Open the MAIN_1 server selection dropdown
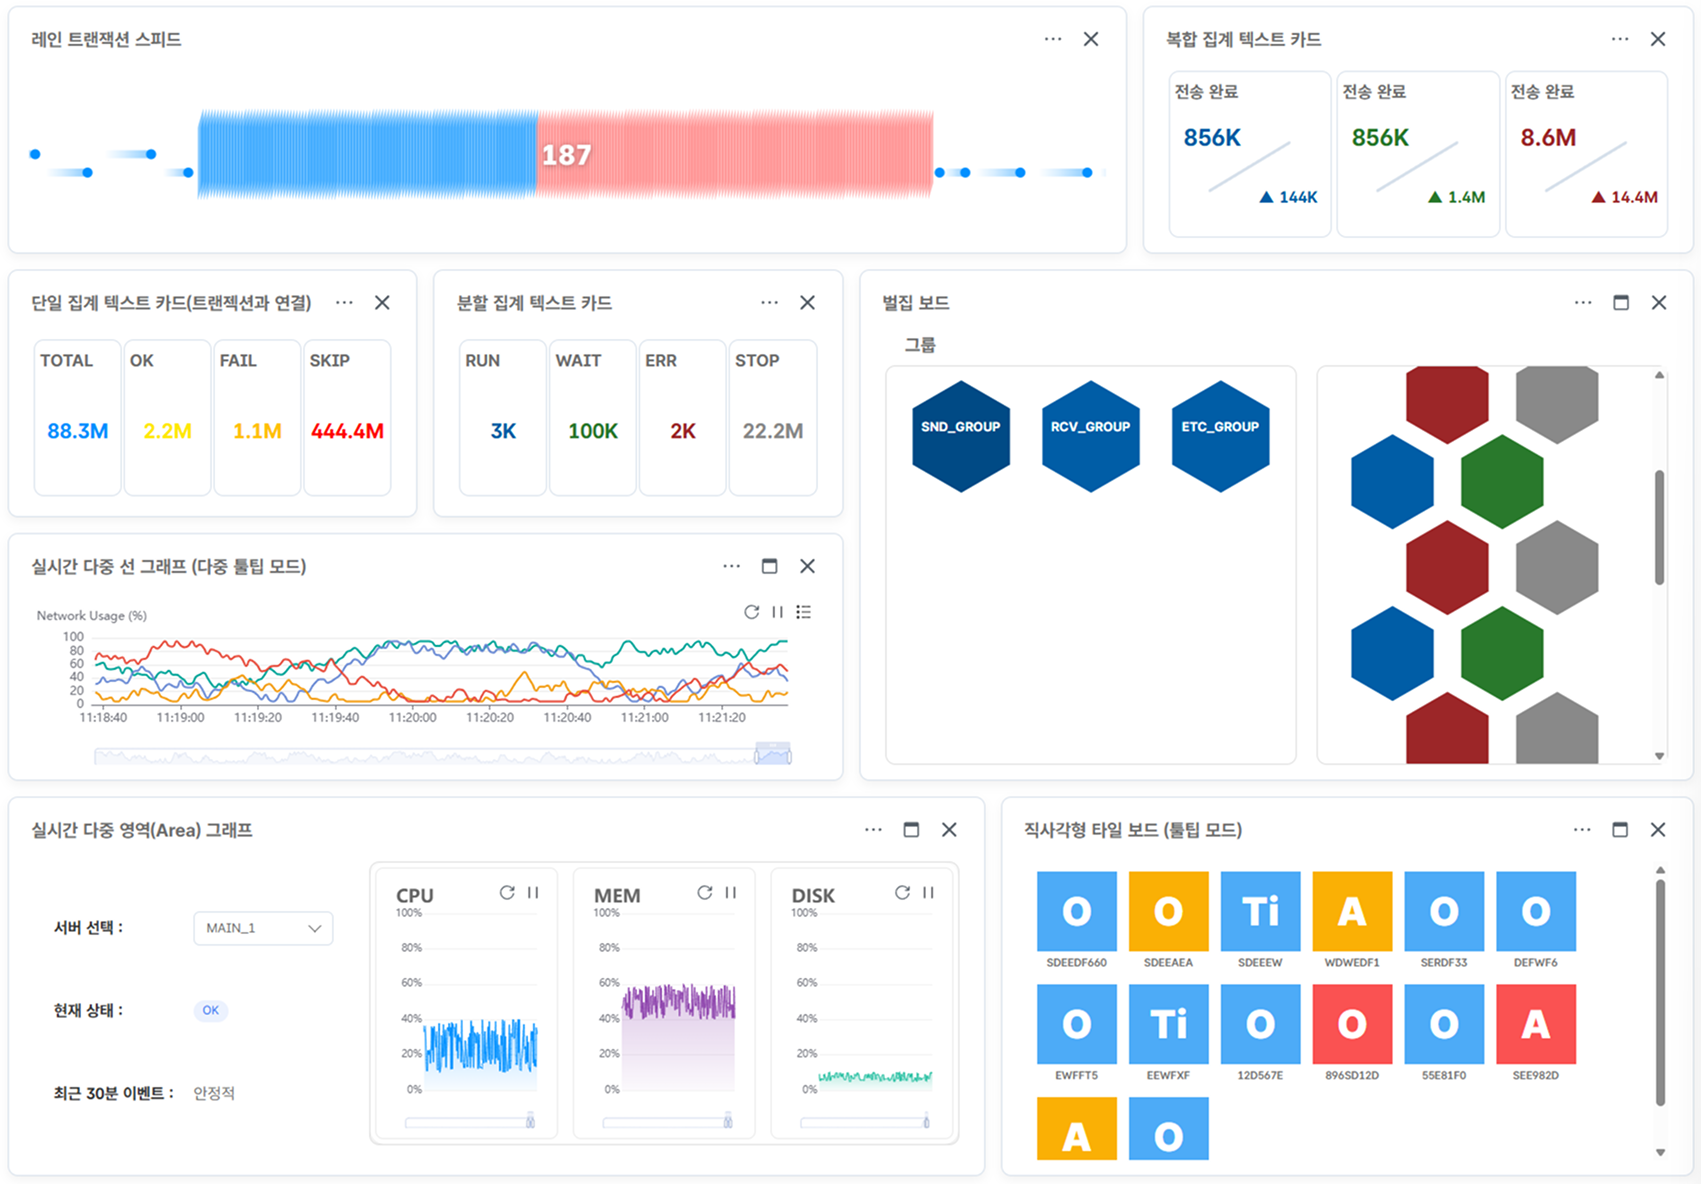Screen dimensions: 1701x1184 263,928
